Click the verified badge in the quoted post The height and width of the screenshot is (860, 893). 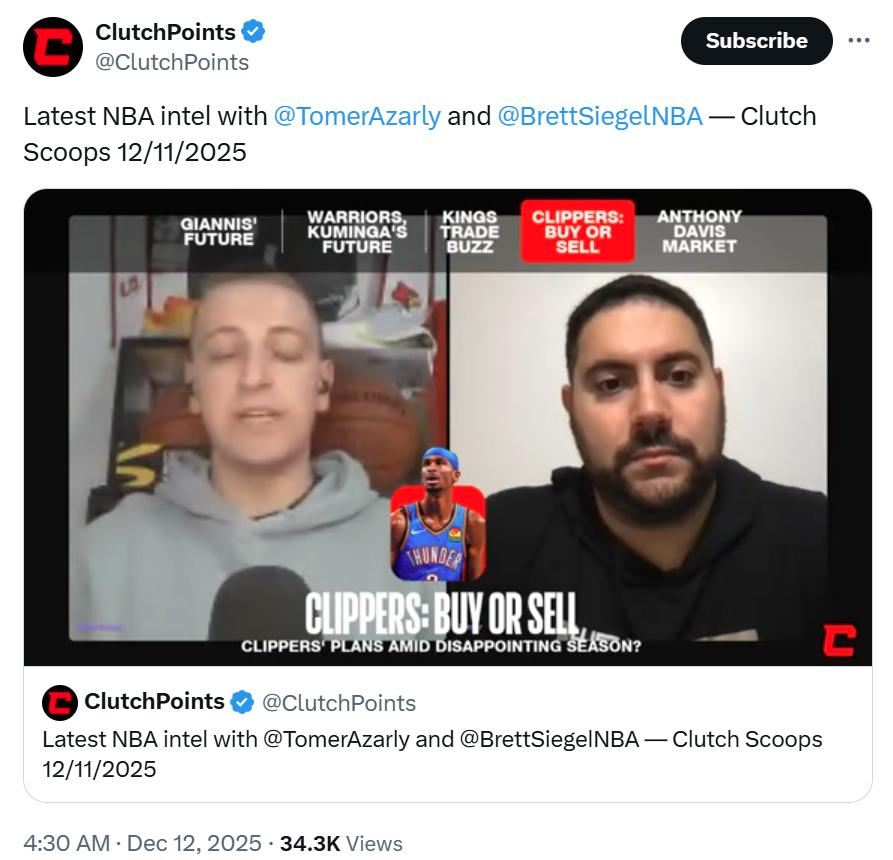(x=242, y=702)
